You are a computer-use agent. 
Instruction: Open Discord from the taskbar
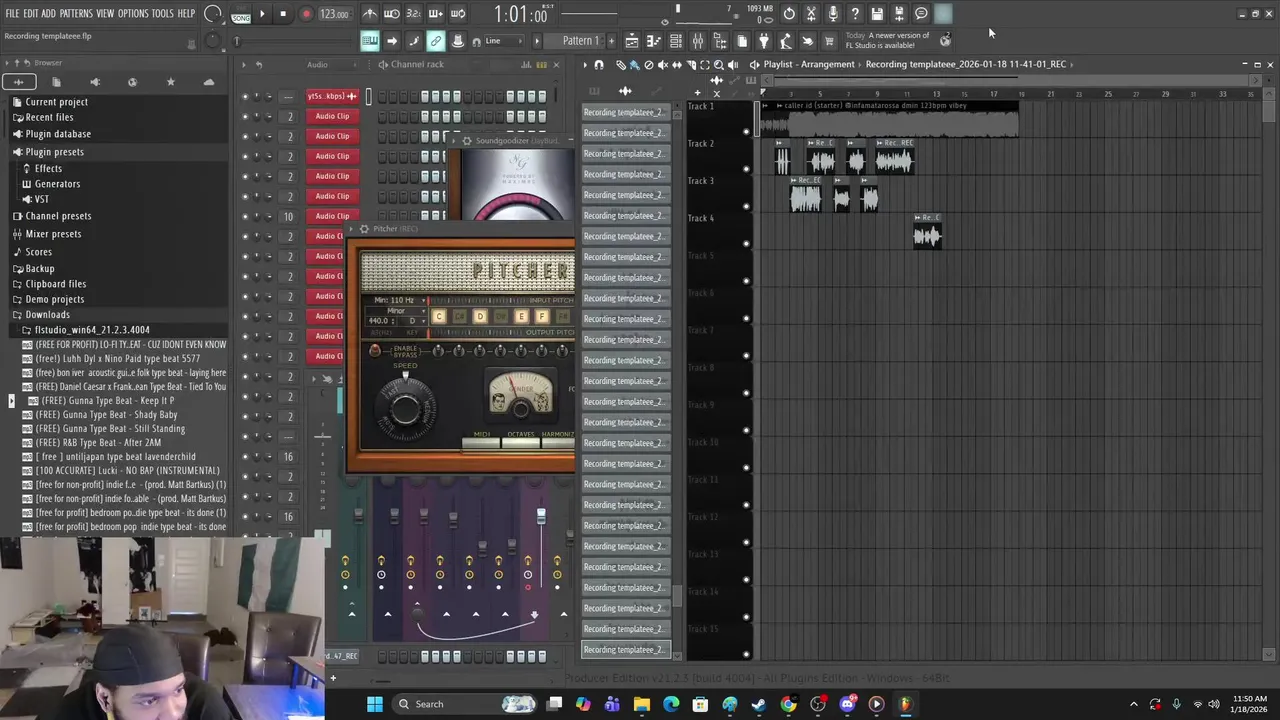[847, 704]
